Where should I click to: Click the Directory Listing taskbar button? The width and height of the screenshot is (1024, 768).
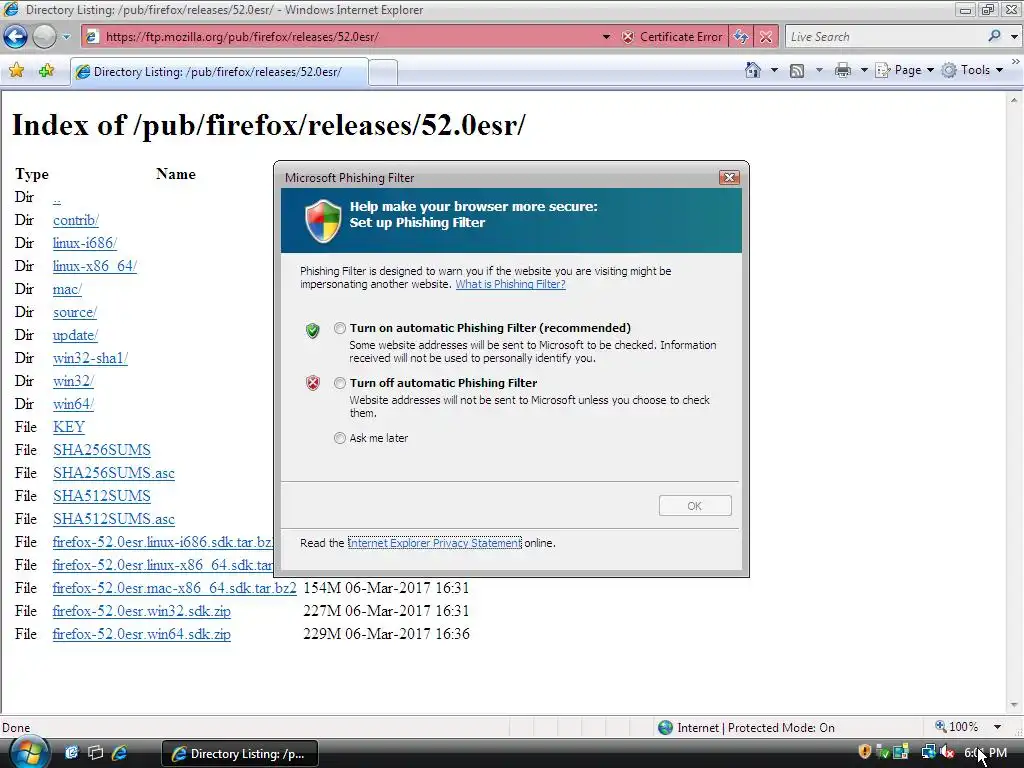coord(240,754)
